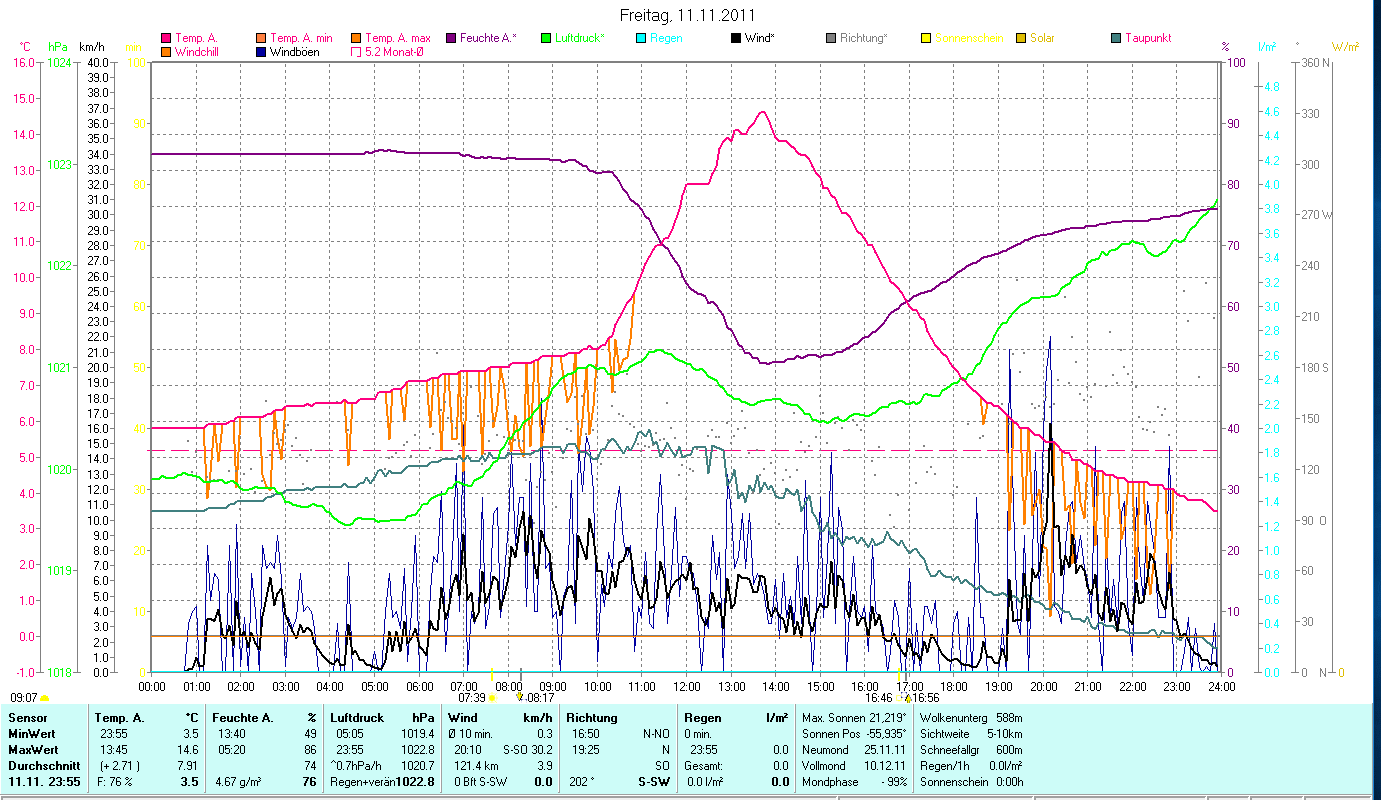This screenshot has width=1381, height=800.
Task: Click the Sensor header in data table
Action: click(27, 717)
